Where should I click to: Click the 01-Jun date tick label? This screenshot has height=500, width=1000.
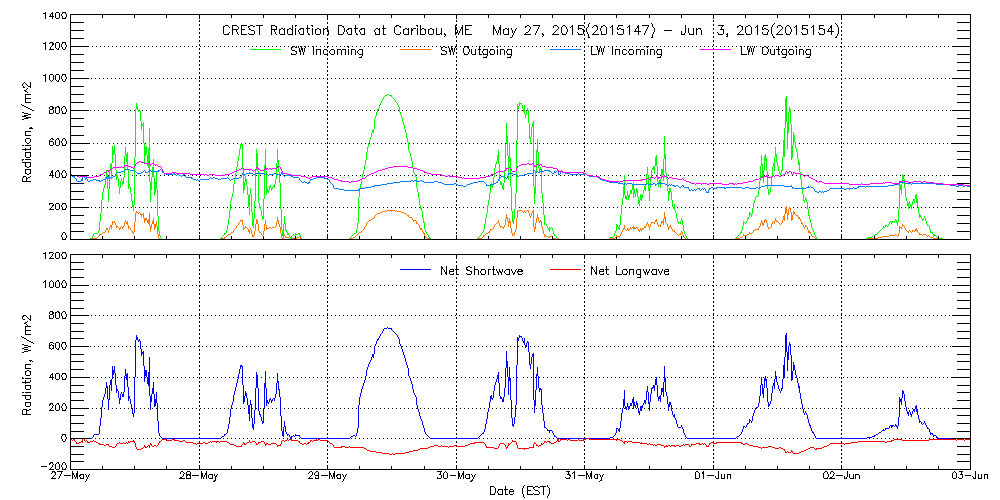point(713,477)
